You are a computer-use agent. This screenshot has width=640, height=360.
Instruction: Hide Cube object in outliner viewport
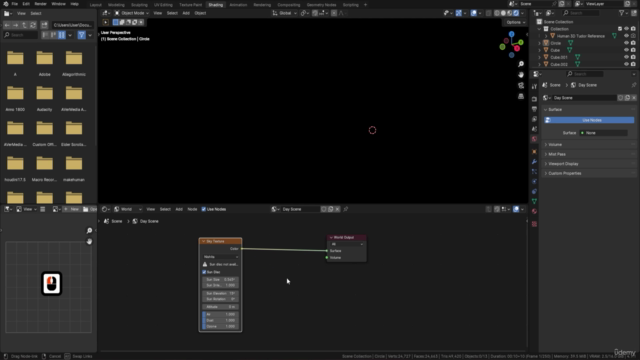(626, 50)
